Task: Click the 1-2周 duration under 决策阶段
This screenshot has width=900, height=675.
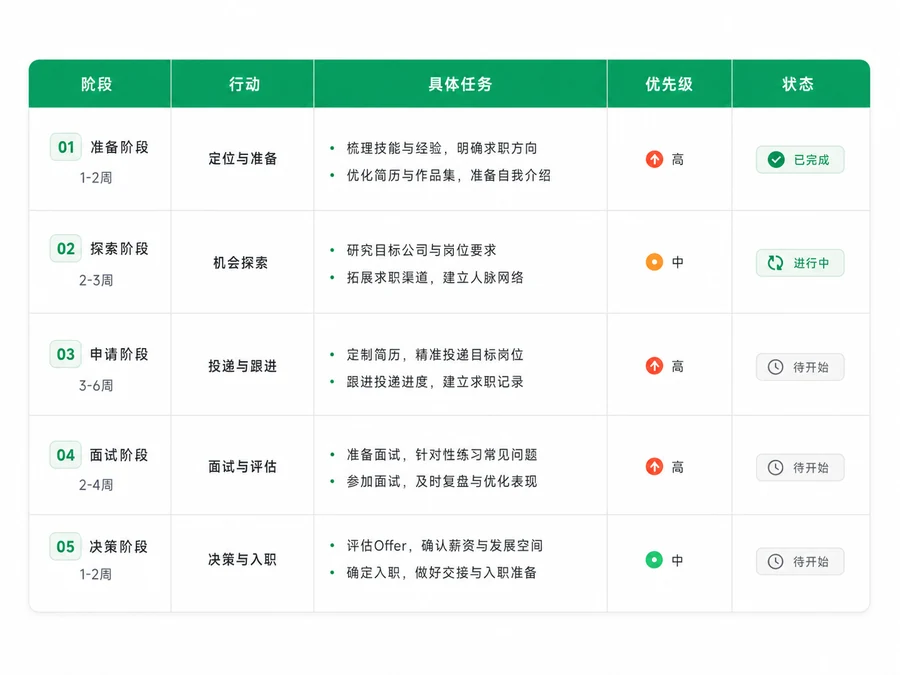Action: [96, 574]
